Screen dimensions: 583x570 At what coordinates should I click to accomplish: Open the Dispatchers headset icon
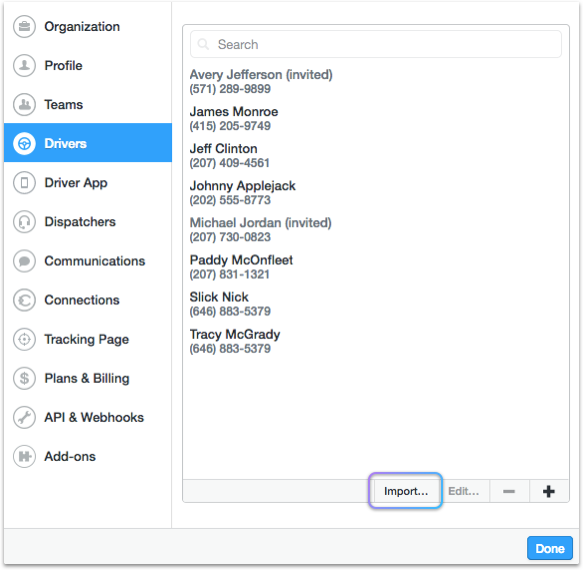(x=24, y=222)
